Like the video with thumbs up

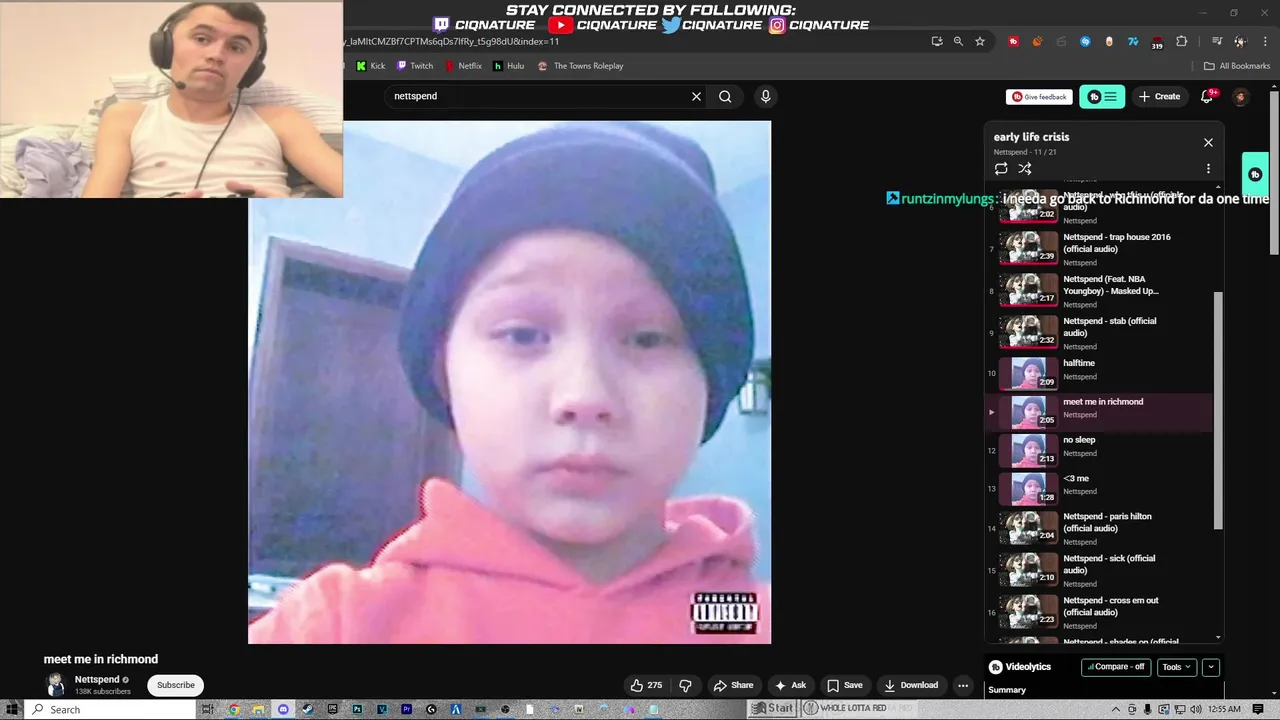646,685
